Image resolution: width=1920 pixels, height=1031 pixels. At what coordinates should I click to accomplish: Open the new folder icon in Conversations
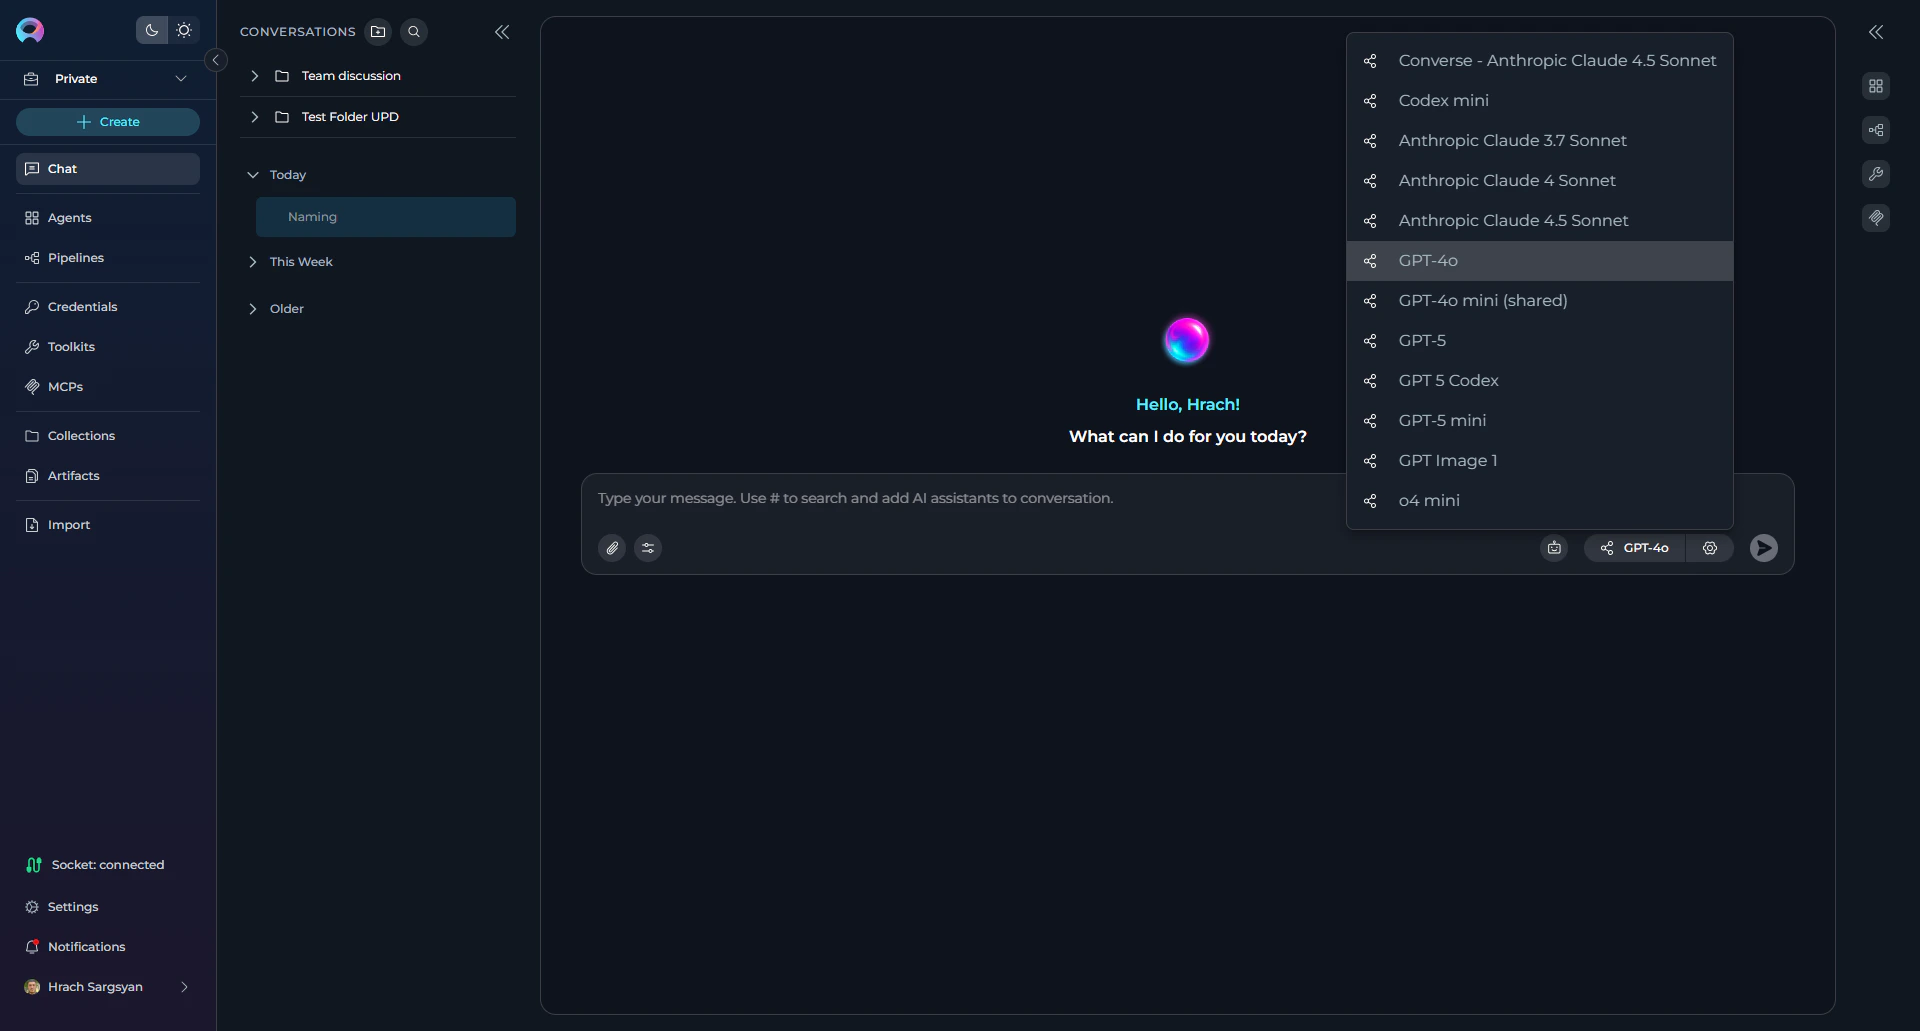(x=378, y=31)
